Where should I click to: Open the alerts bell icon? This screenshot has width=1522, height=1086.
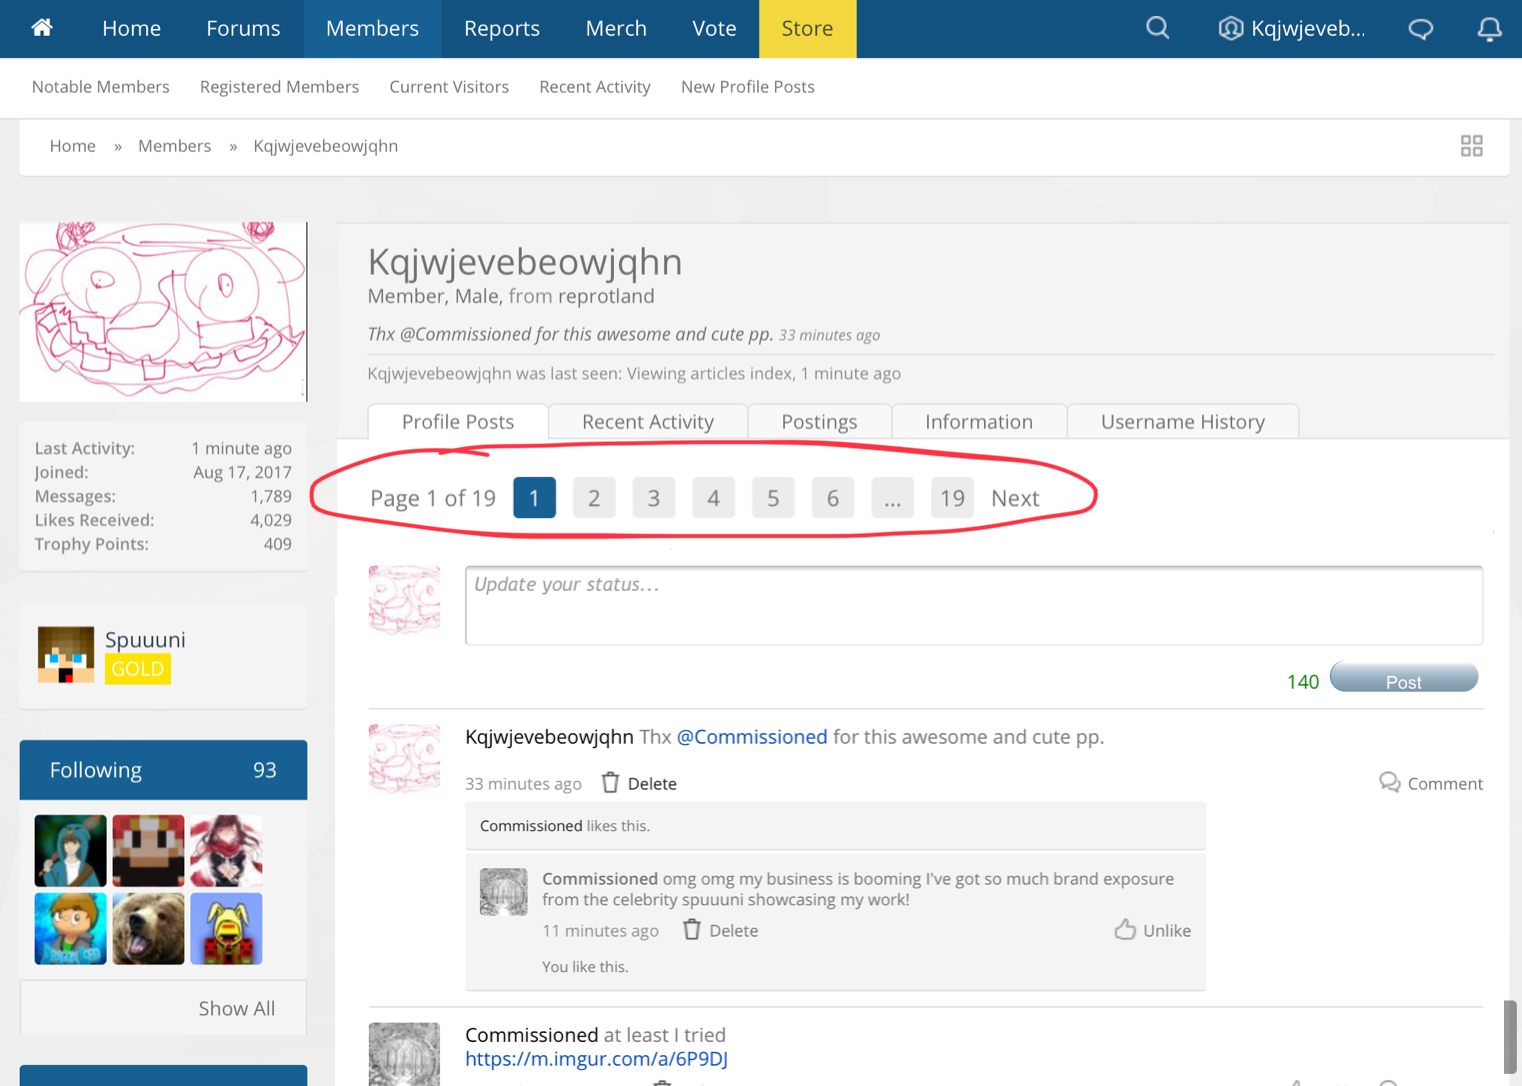point(1489,29)
